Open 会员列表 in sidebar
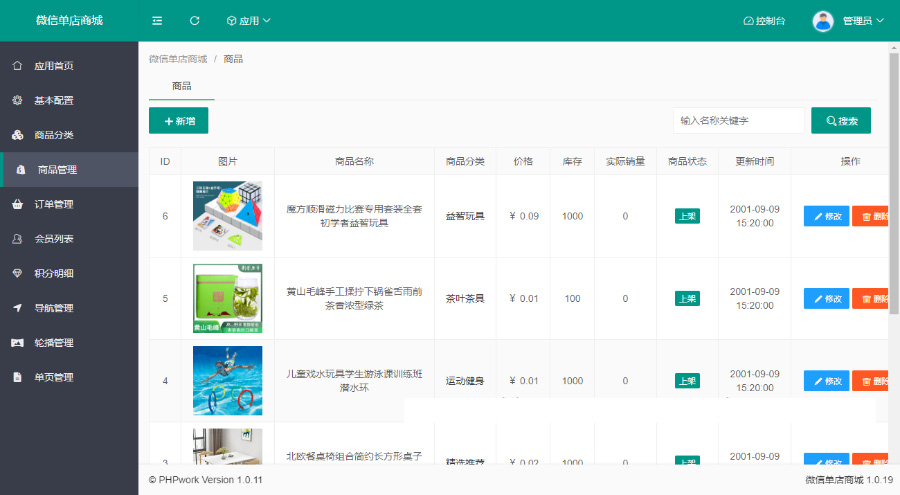This screenshot has width=900, height=495. tap(54, 239)
